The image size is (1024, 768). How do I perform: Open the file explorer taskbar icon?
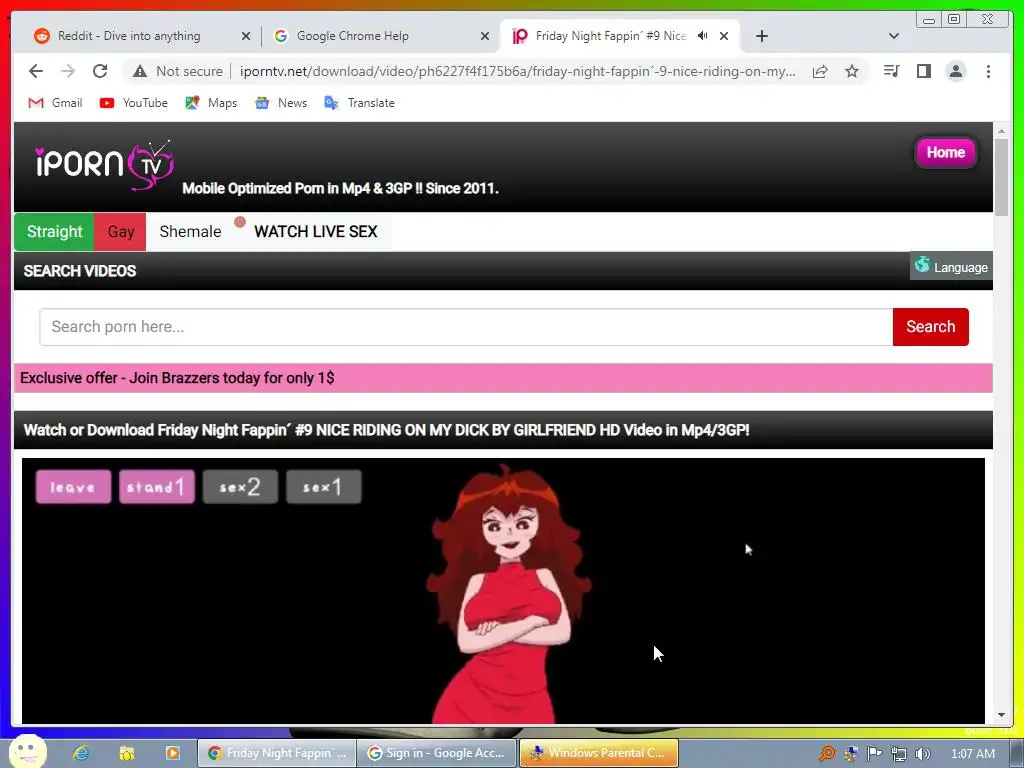[127, 753]
